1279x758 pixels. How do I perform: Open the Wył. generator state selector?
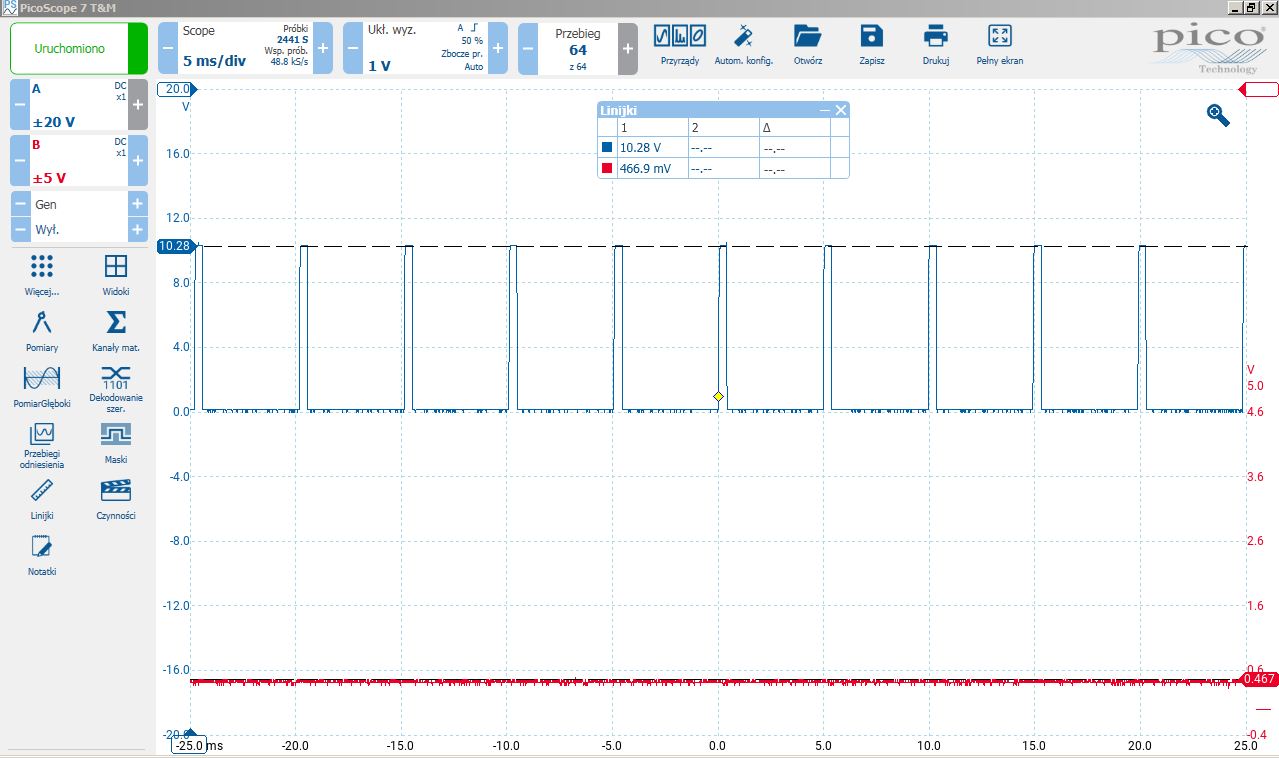[x=79, y=229]
